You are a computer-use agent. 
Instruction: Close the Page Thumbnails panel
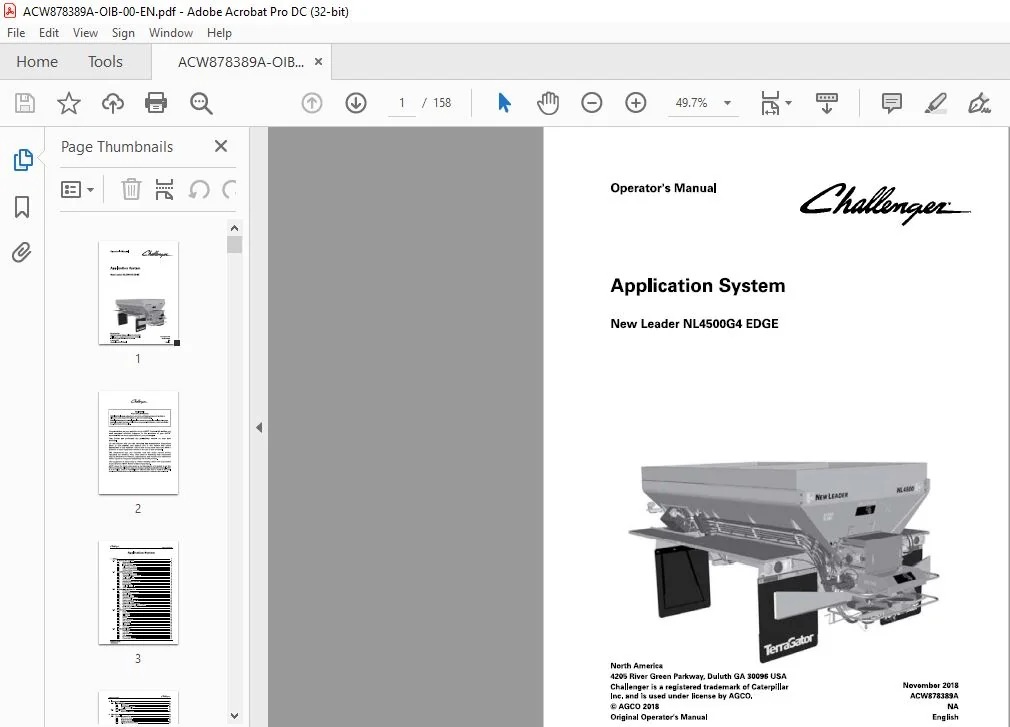click(221, 146)
